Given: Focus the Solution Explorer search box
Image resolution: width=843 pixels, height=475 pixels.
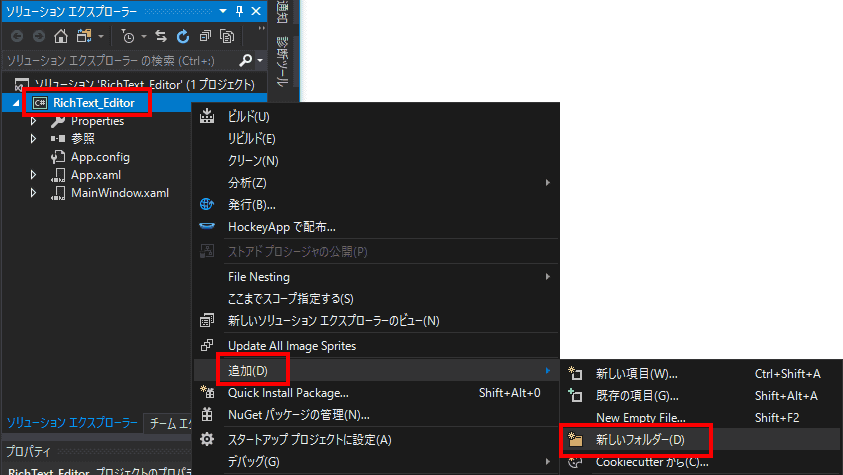Looking at the screenshot, I should point(118,61).
